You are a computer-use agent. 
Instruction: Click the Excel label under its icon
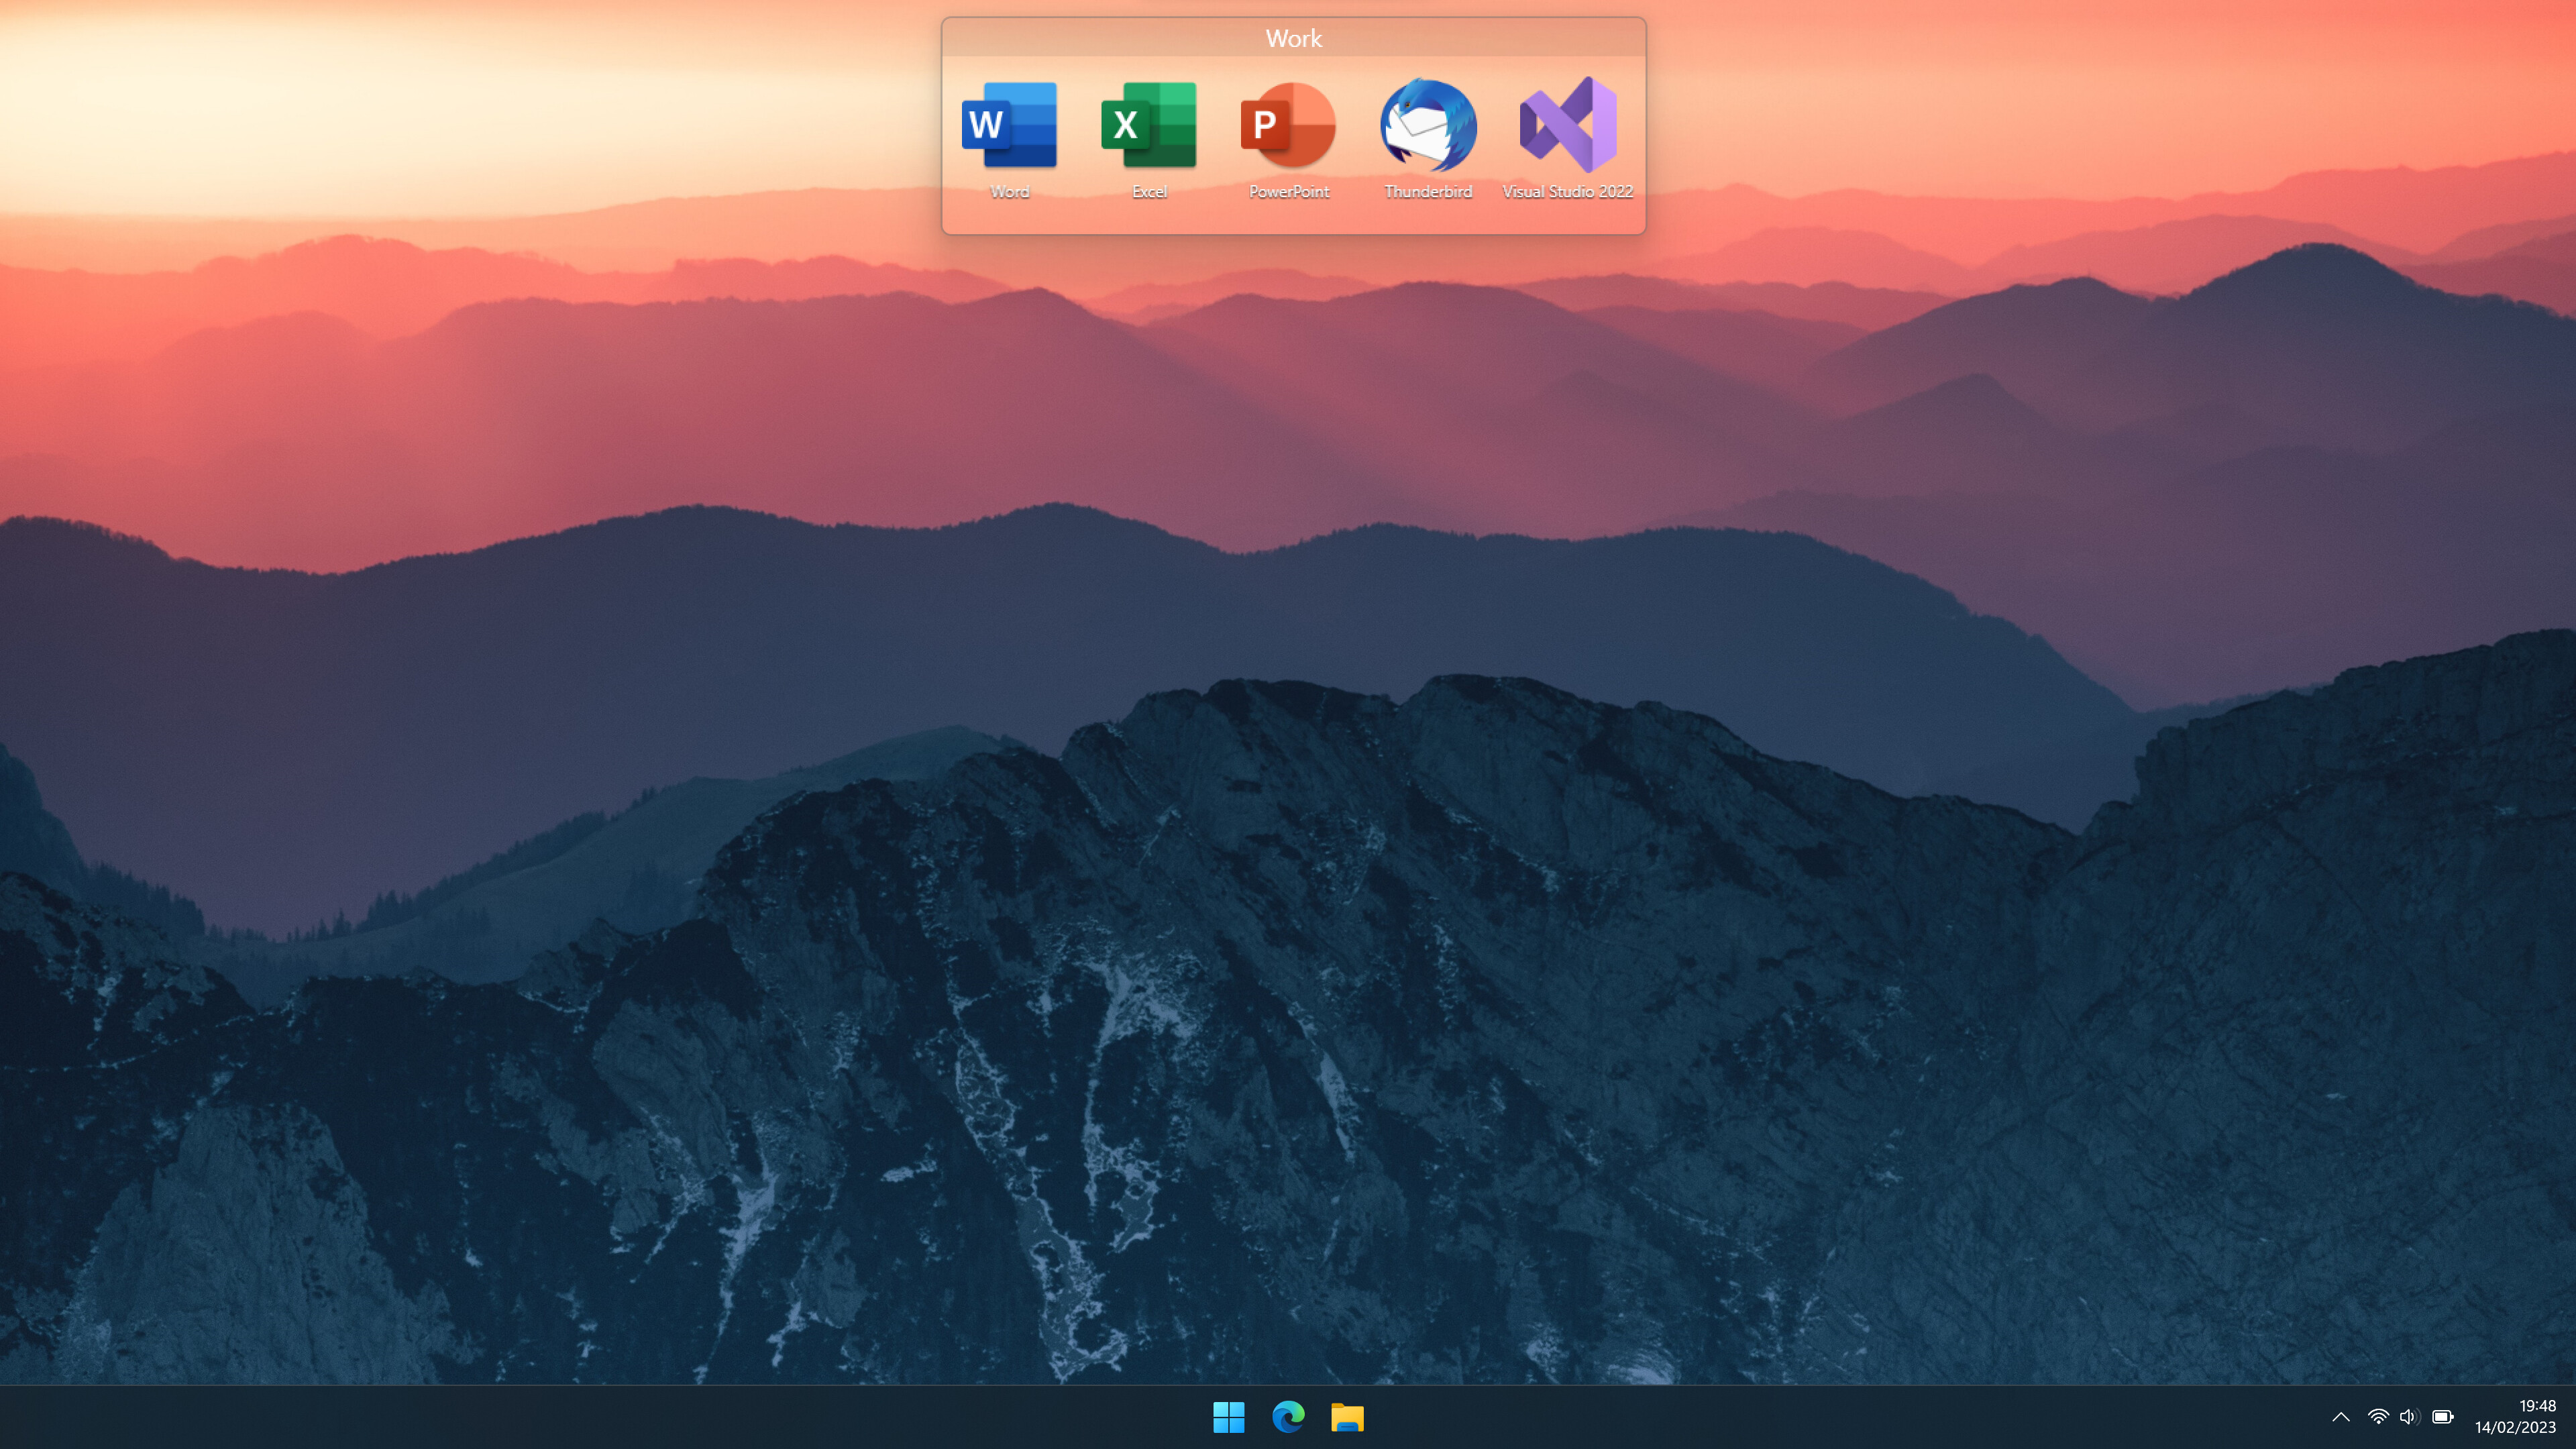pyautogui.click(x=1149, y=192)
